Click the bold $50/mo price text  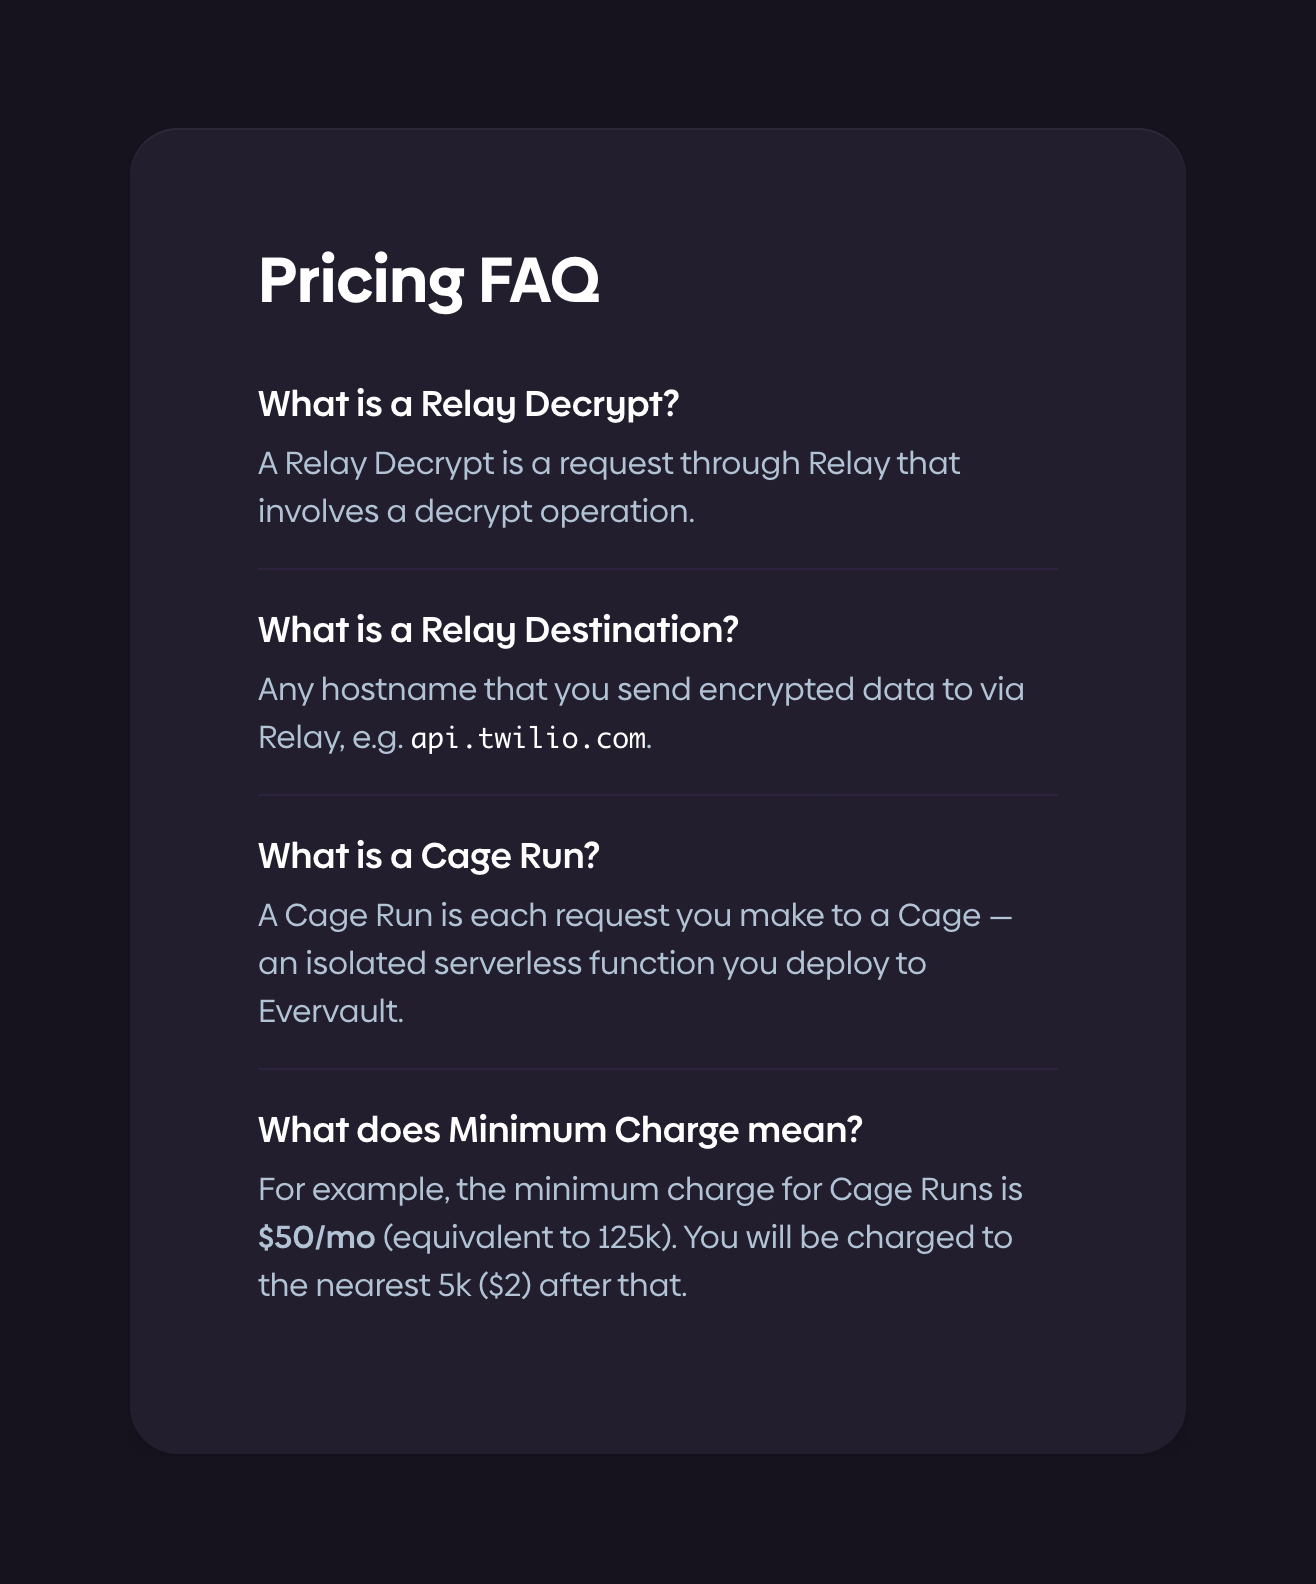(x=316, y=1238)
